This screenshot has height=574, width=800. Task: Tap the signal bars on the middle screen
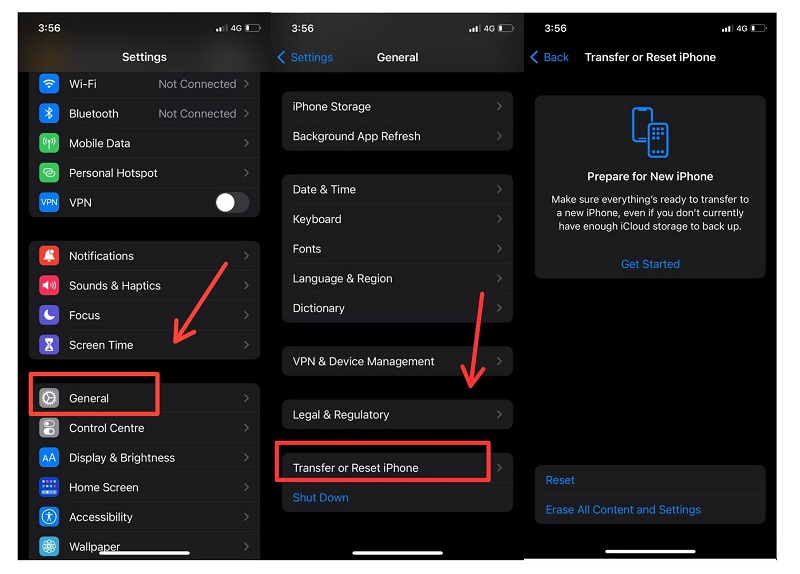coord(474,29)
